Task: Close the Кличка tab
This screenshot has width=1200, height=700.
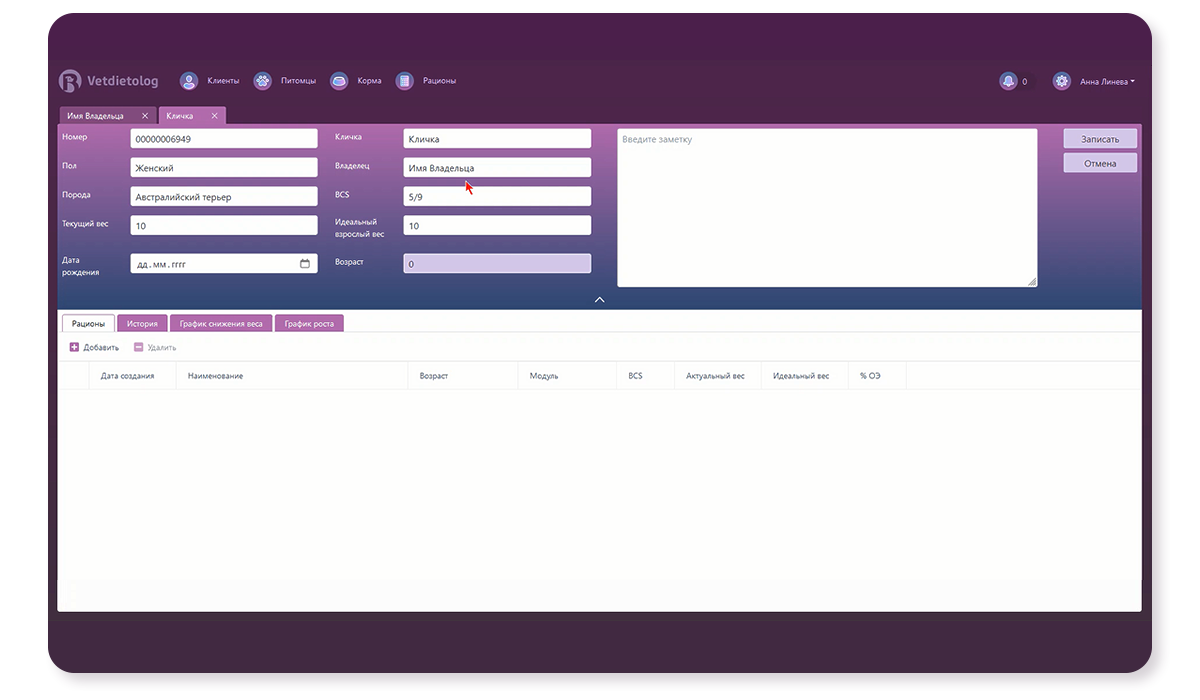Action: tap(214, 116)
